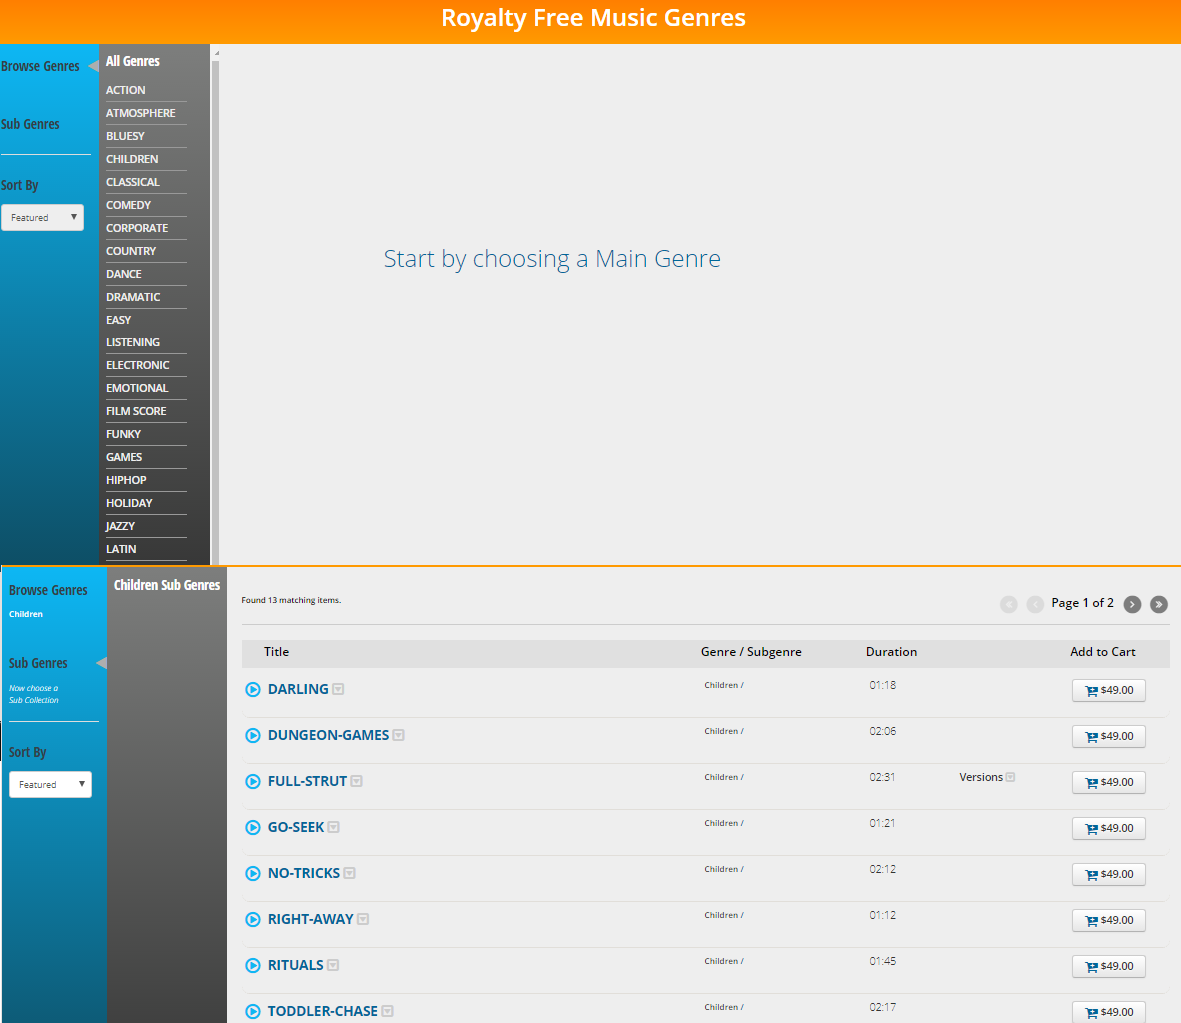Pick the FILM SCORE genre
This screenshot has width=1181, height=1023.
[x=136, y=411]
